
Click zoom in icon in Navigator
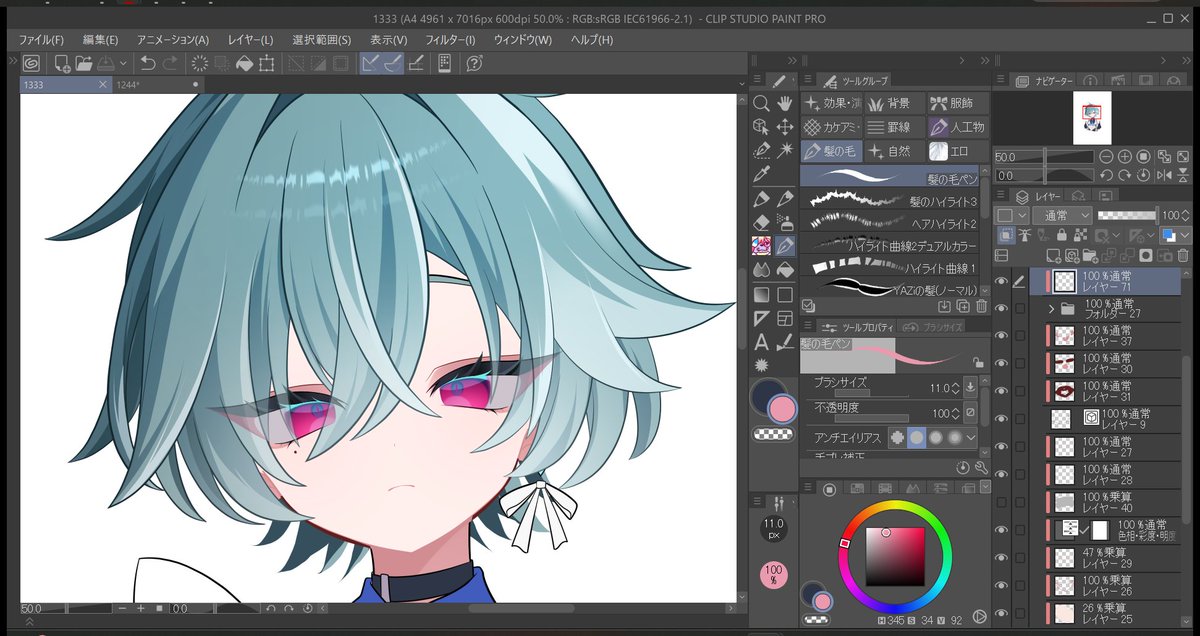click(1125, 157)
